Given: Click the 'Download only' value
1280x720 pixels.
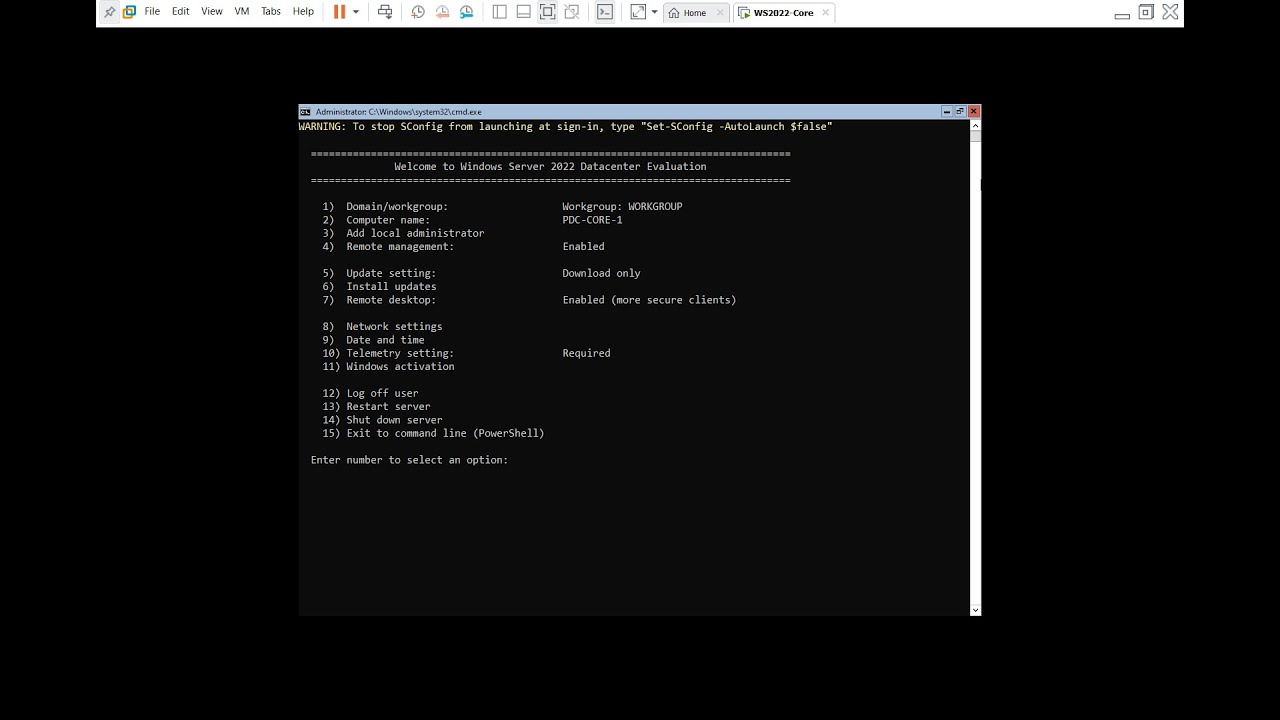Looking at the screenshot, I should [x=601, y=273].
